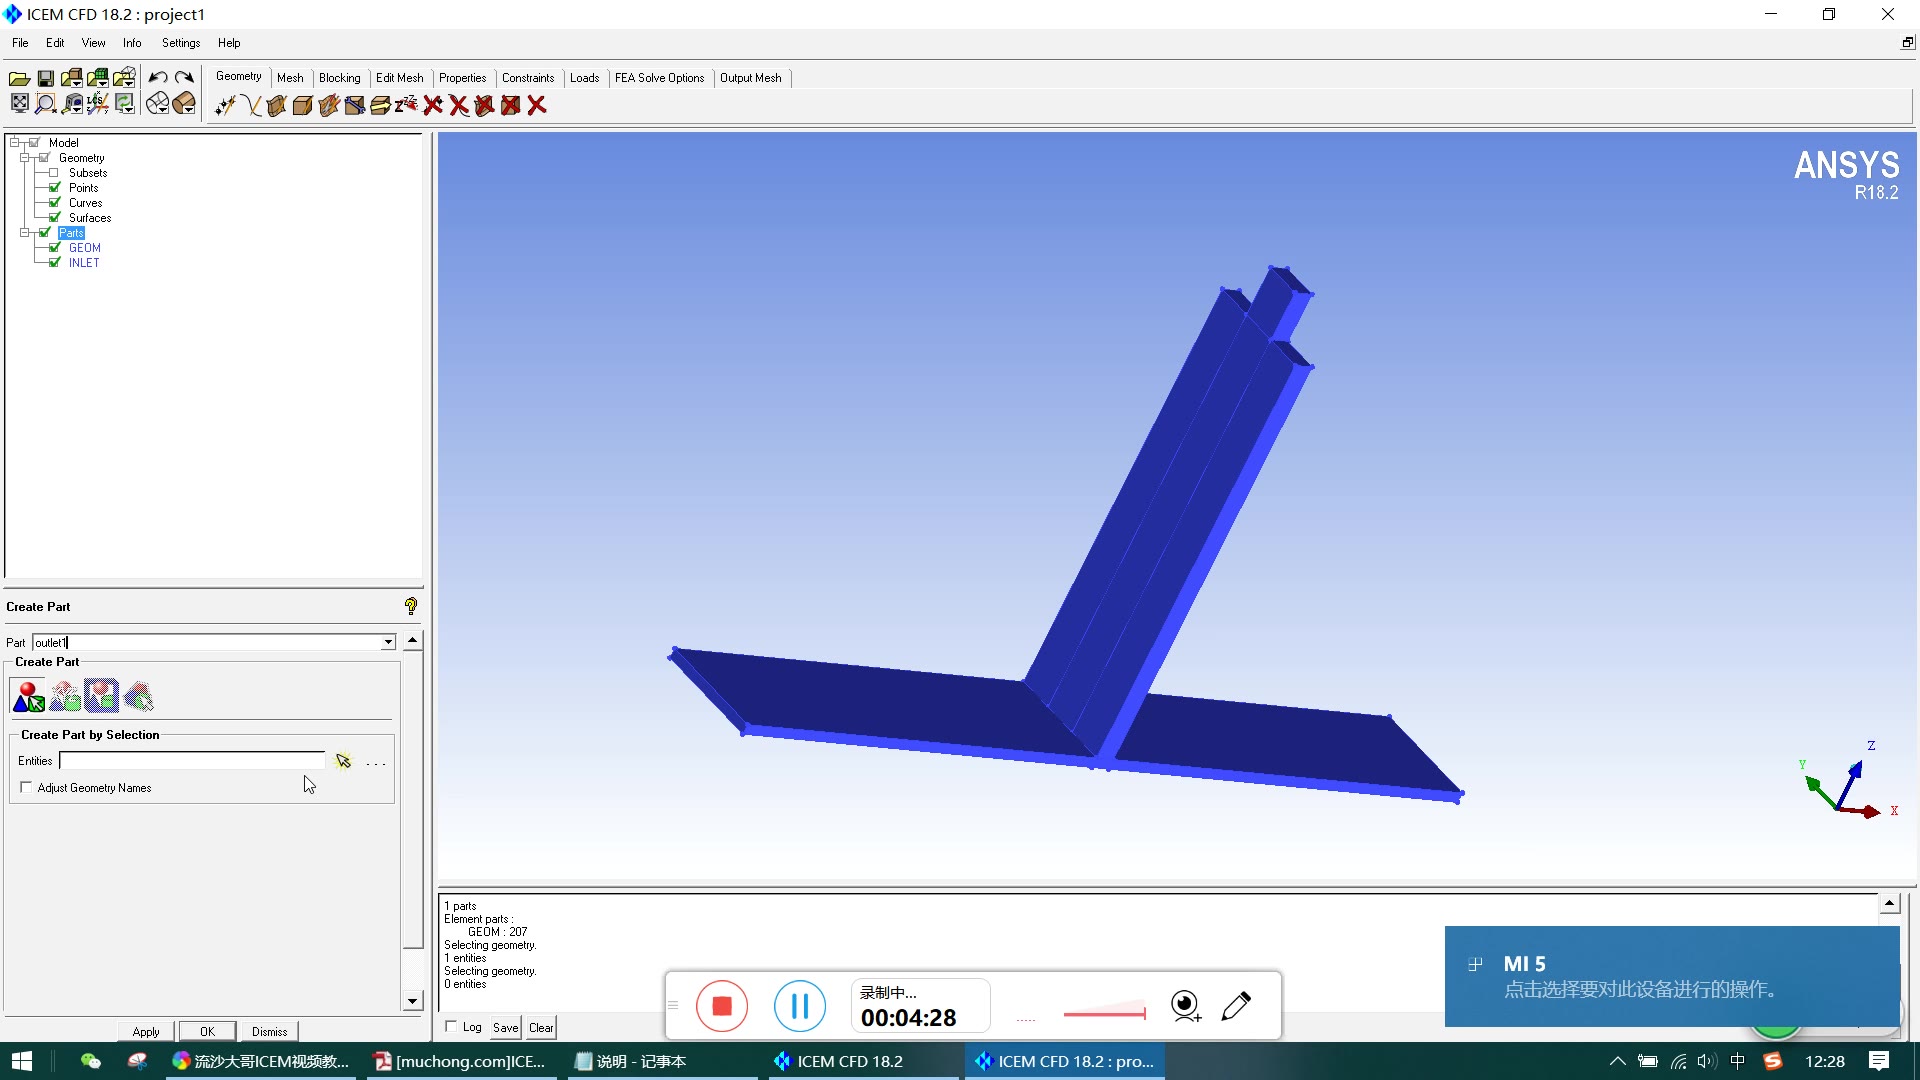Open the Settings menu
The height and width of the screenshot is (1080, 1920).
point(181,43)
